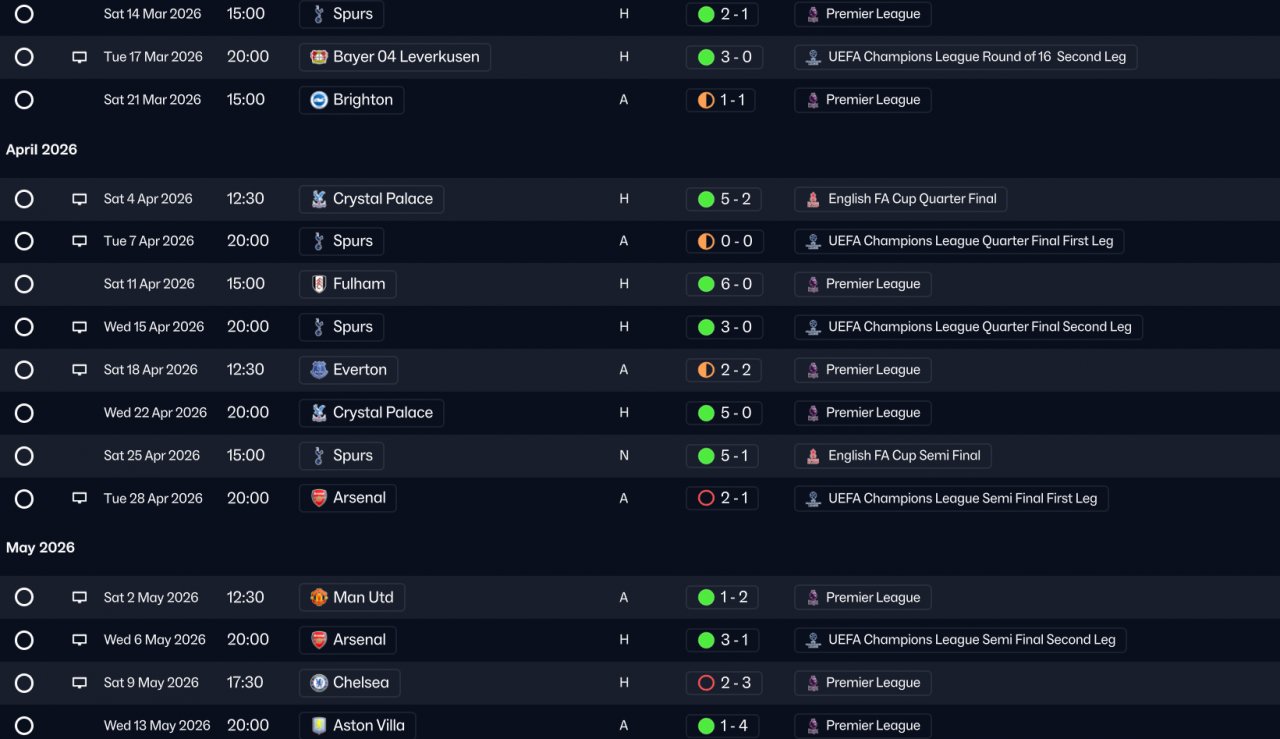Open the Aston Villa team button

pyautogui.click(x=357, y=726)
